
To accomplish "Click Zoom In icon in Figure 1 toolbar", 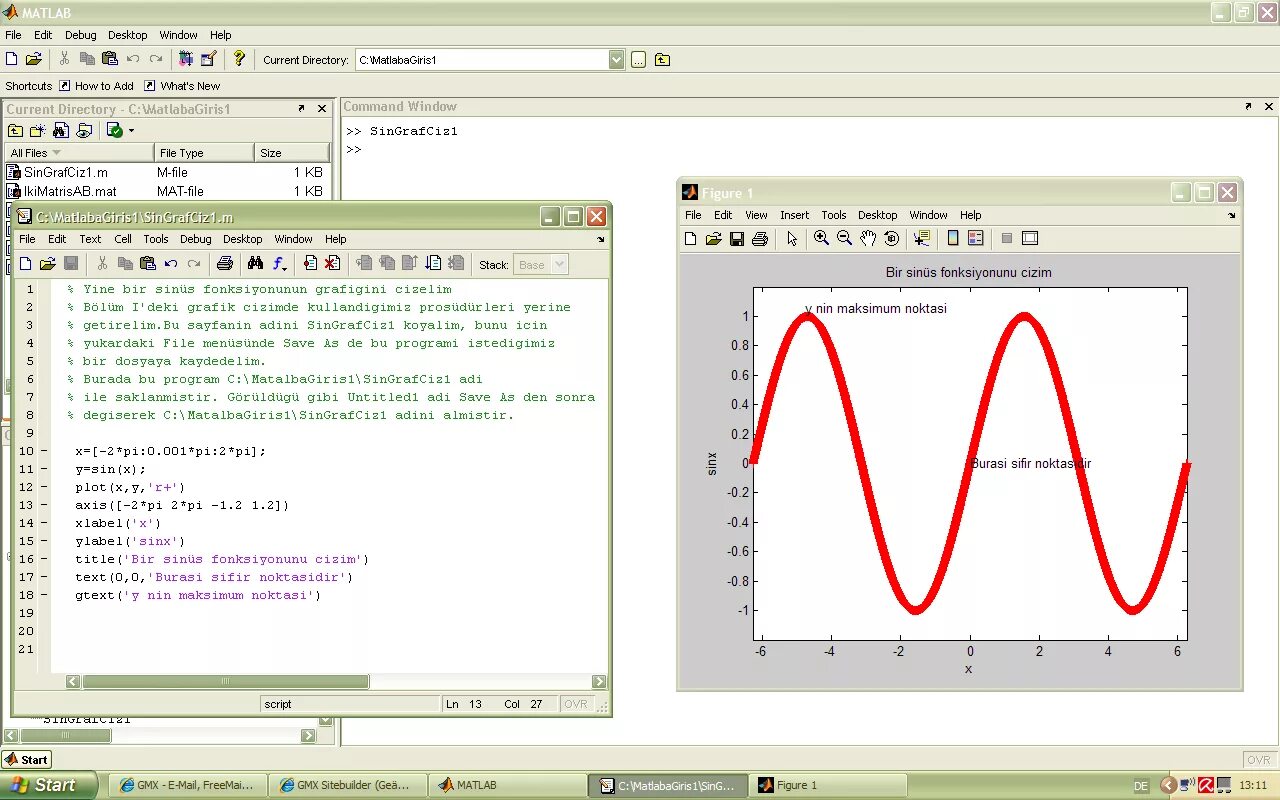I will 821,238.
